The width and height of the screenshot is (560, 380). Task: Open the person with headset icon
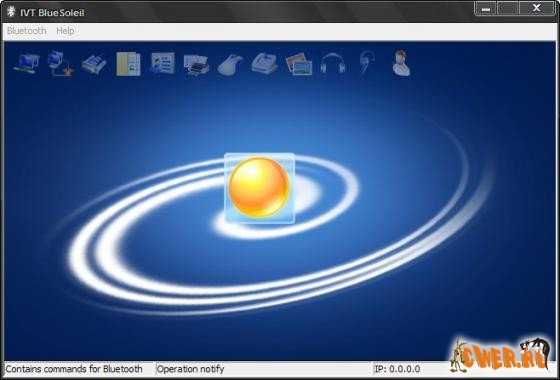pyautogui.click(x=401, y=63)
